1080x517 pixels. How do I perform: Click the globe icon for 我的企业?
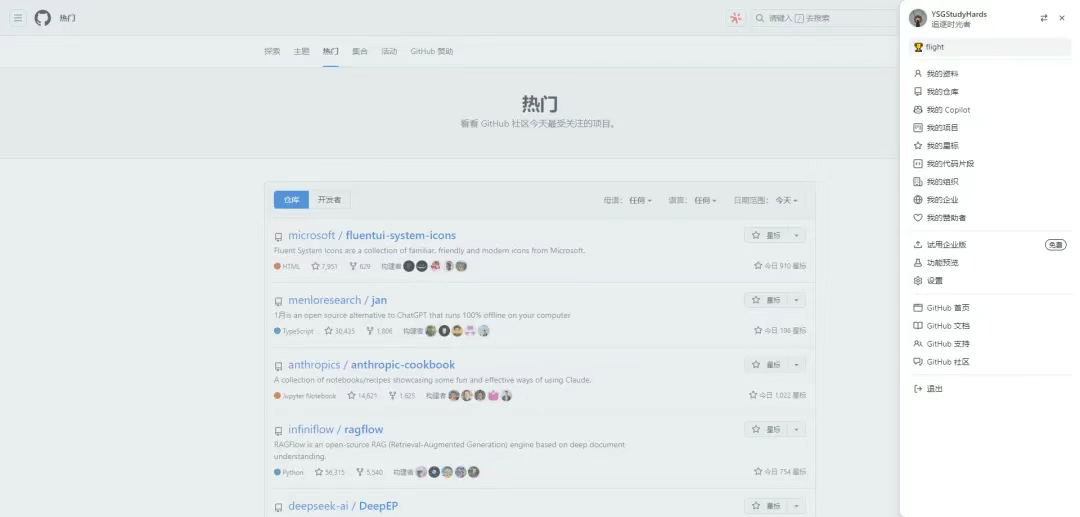coord(917,200)
